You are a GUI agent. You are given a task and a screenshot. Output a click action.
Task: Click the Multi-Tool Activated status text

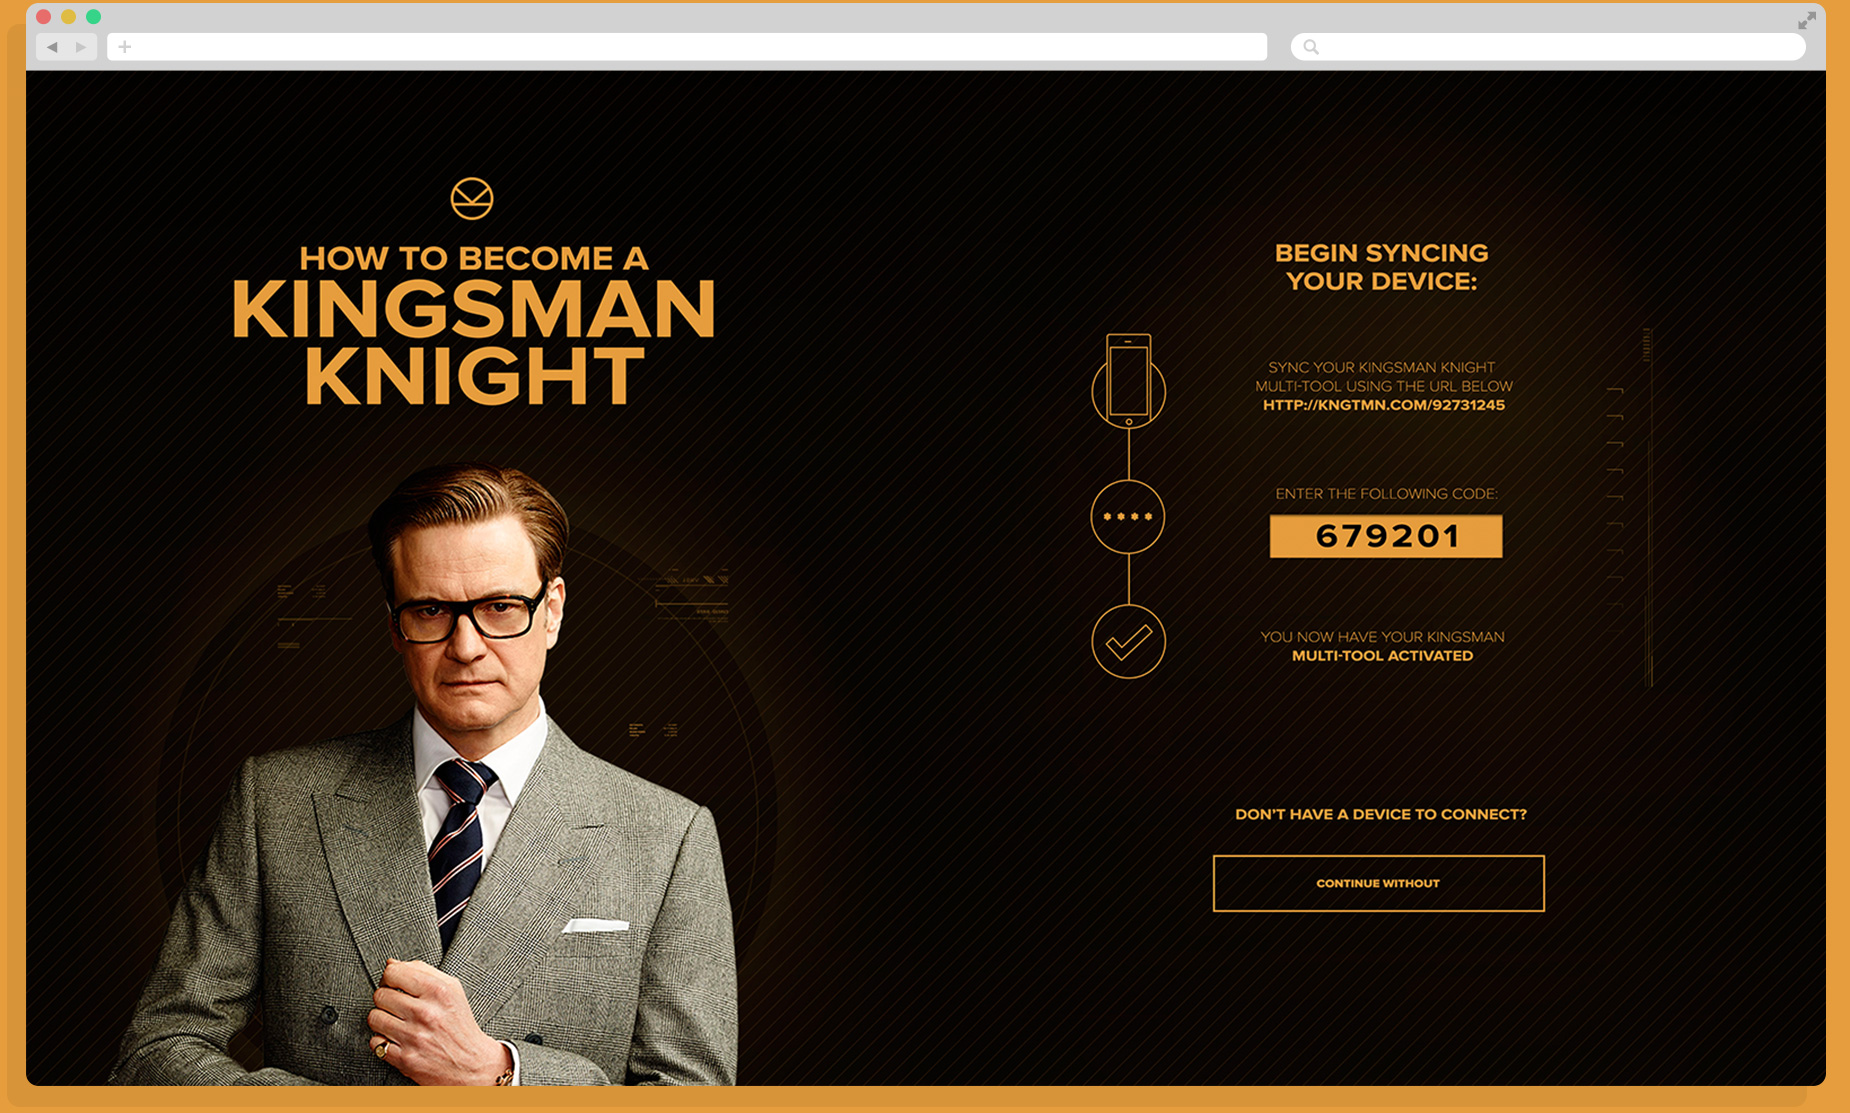coord(1382,656)
